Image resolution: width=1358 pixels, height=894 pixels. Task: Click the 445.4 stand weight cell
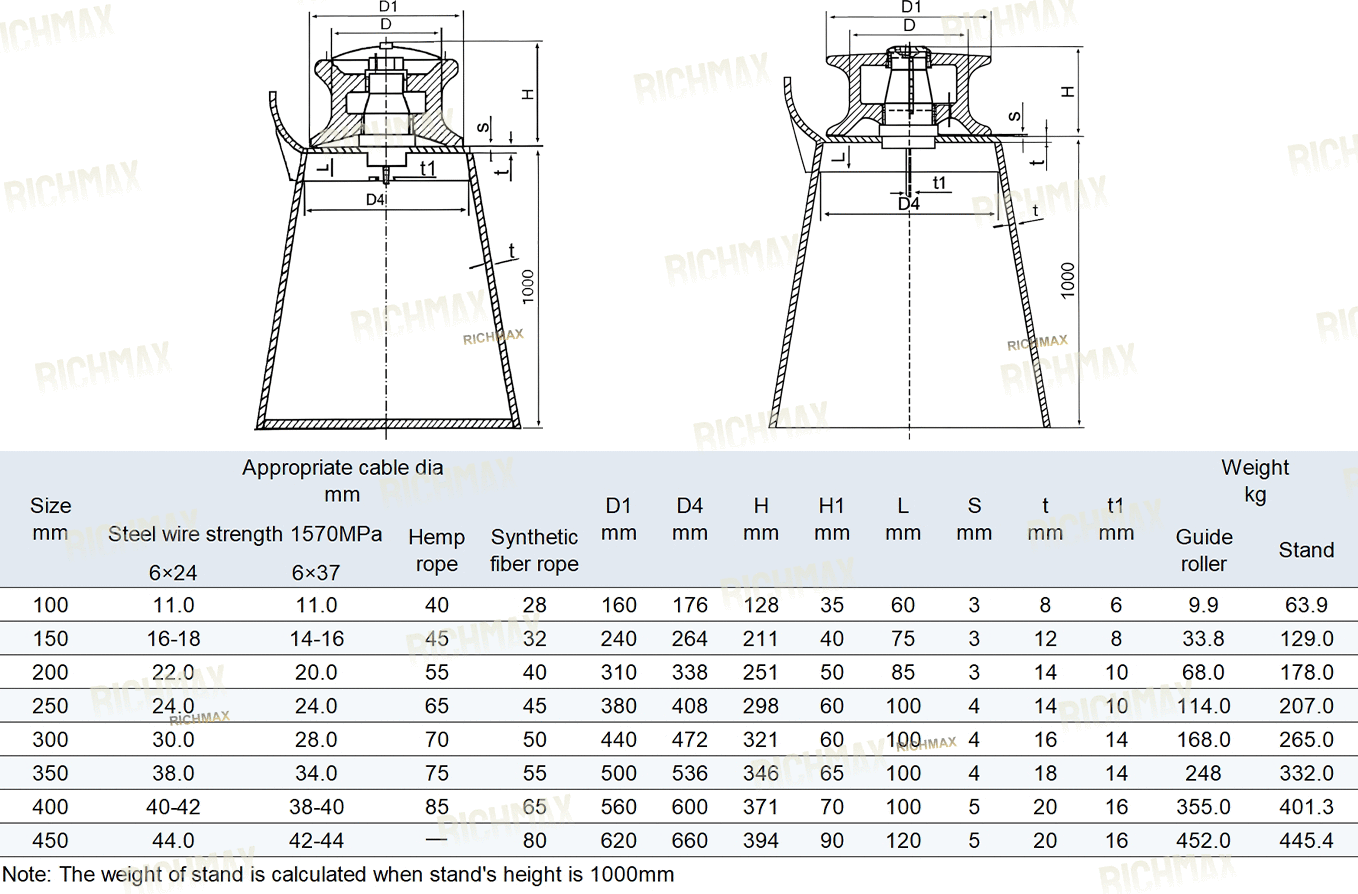(1306, 841)
